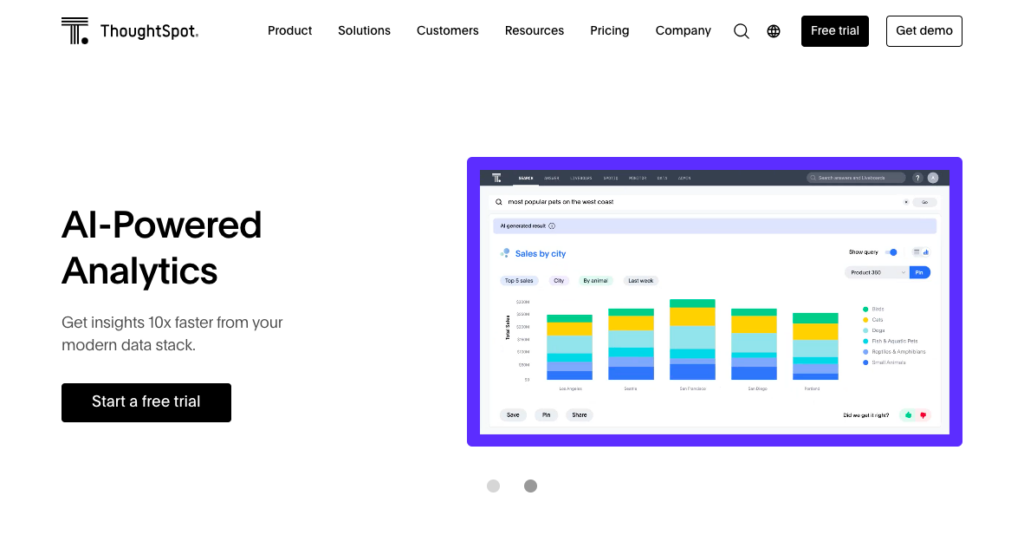Click the ThoughtSpot logo inside the dashboard top bar
The image size is (1024, 548).
[496, 178]
